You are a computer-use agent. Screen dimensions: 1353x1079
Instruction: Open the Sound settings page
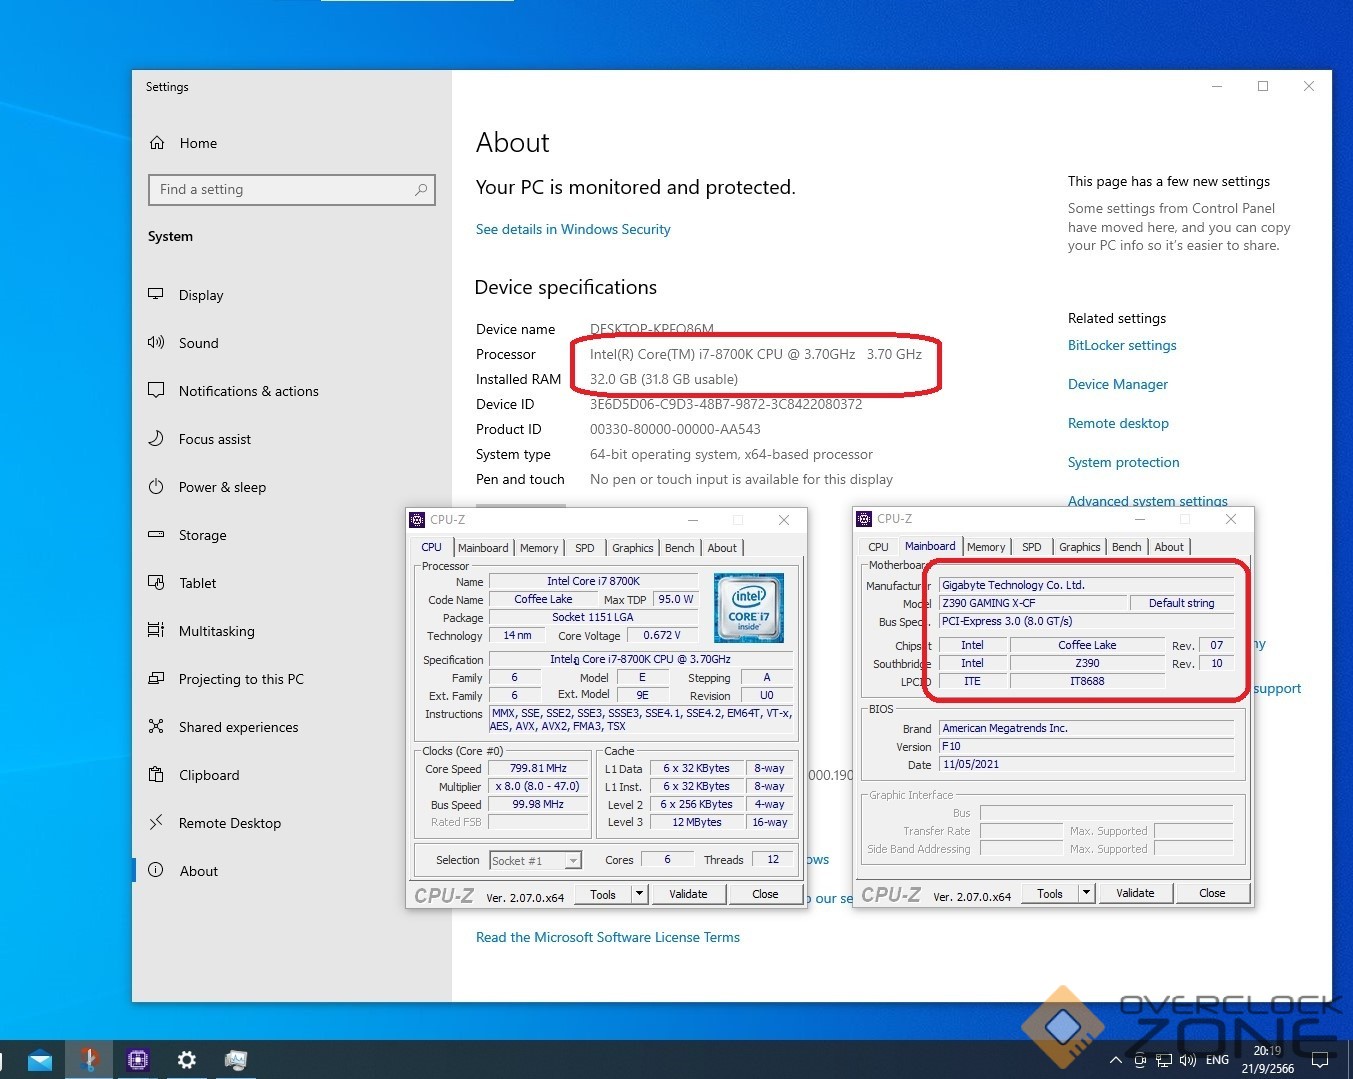coord(198,343)
